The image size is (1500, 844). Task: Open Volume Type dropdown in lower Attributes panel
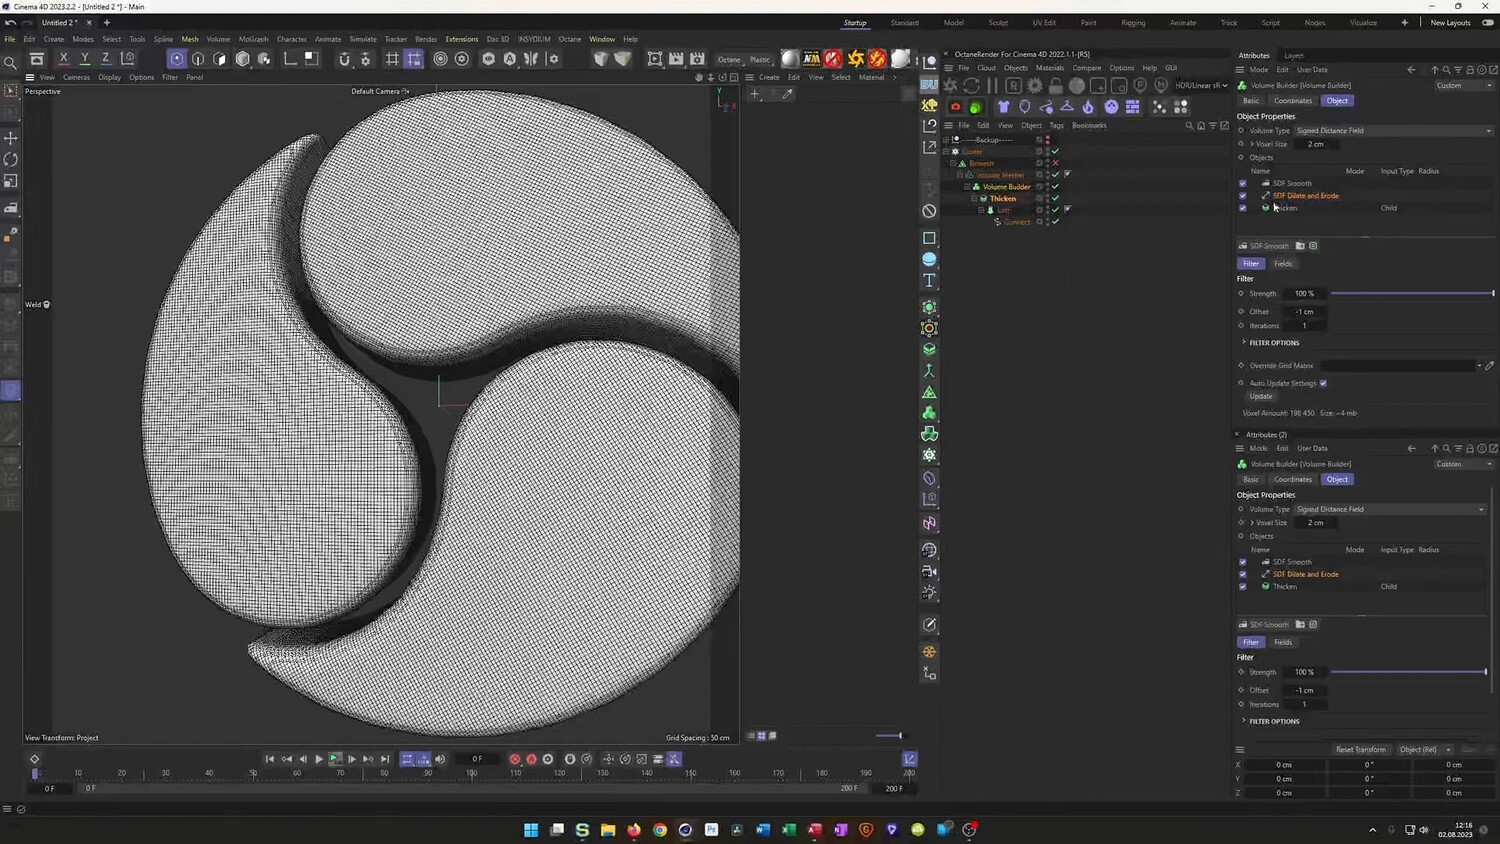(1390, 510)
